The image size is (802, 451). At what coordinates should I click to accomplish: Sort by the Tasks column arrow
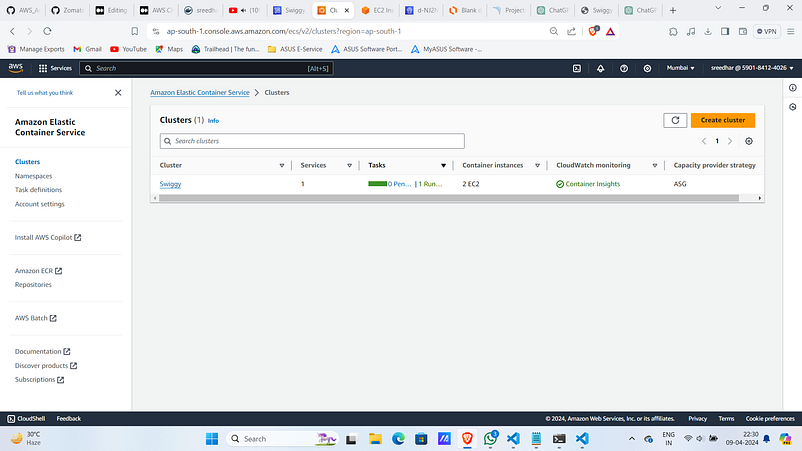(x=443, y=166)
